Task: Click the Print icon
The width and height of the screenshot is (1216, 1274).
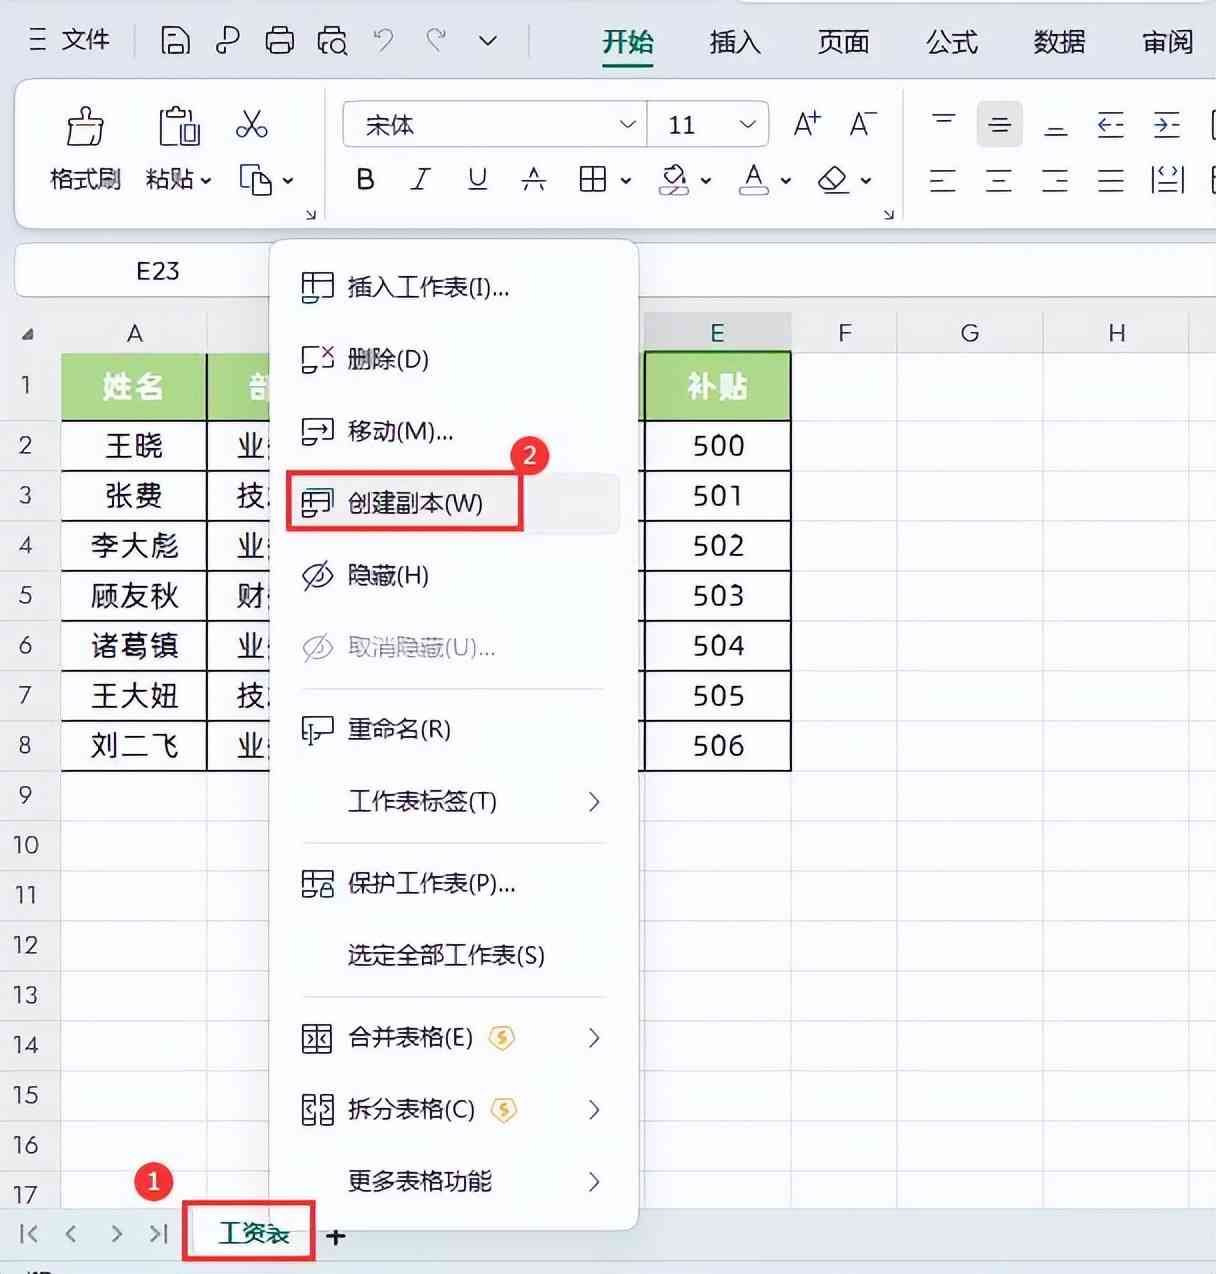Action: tap(279, 41)
